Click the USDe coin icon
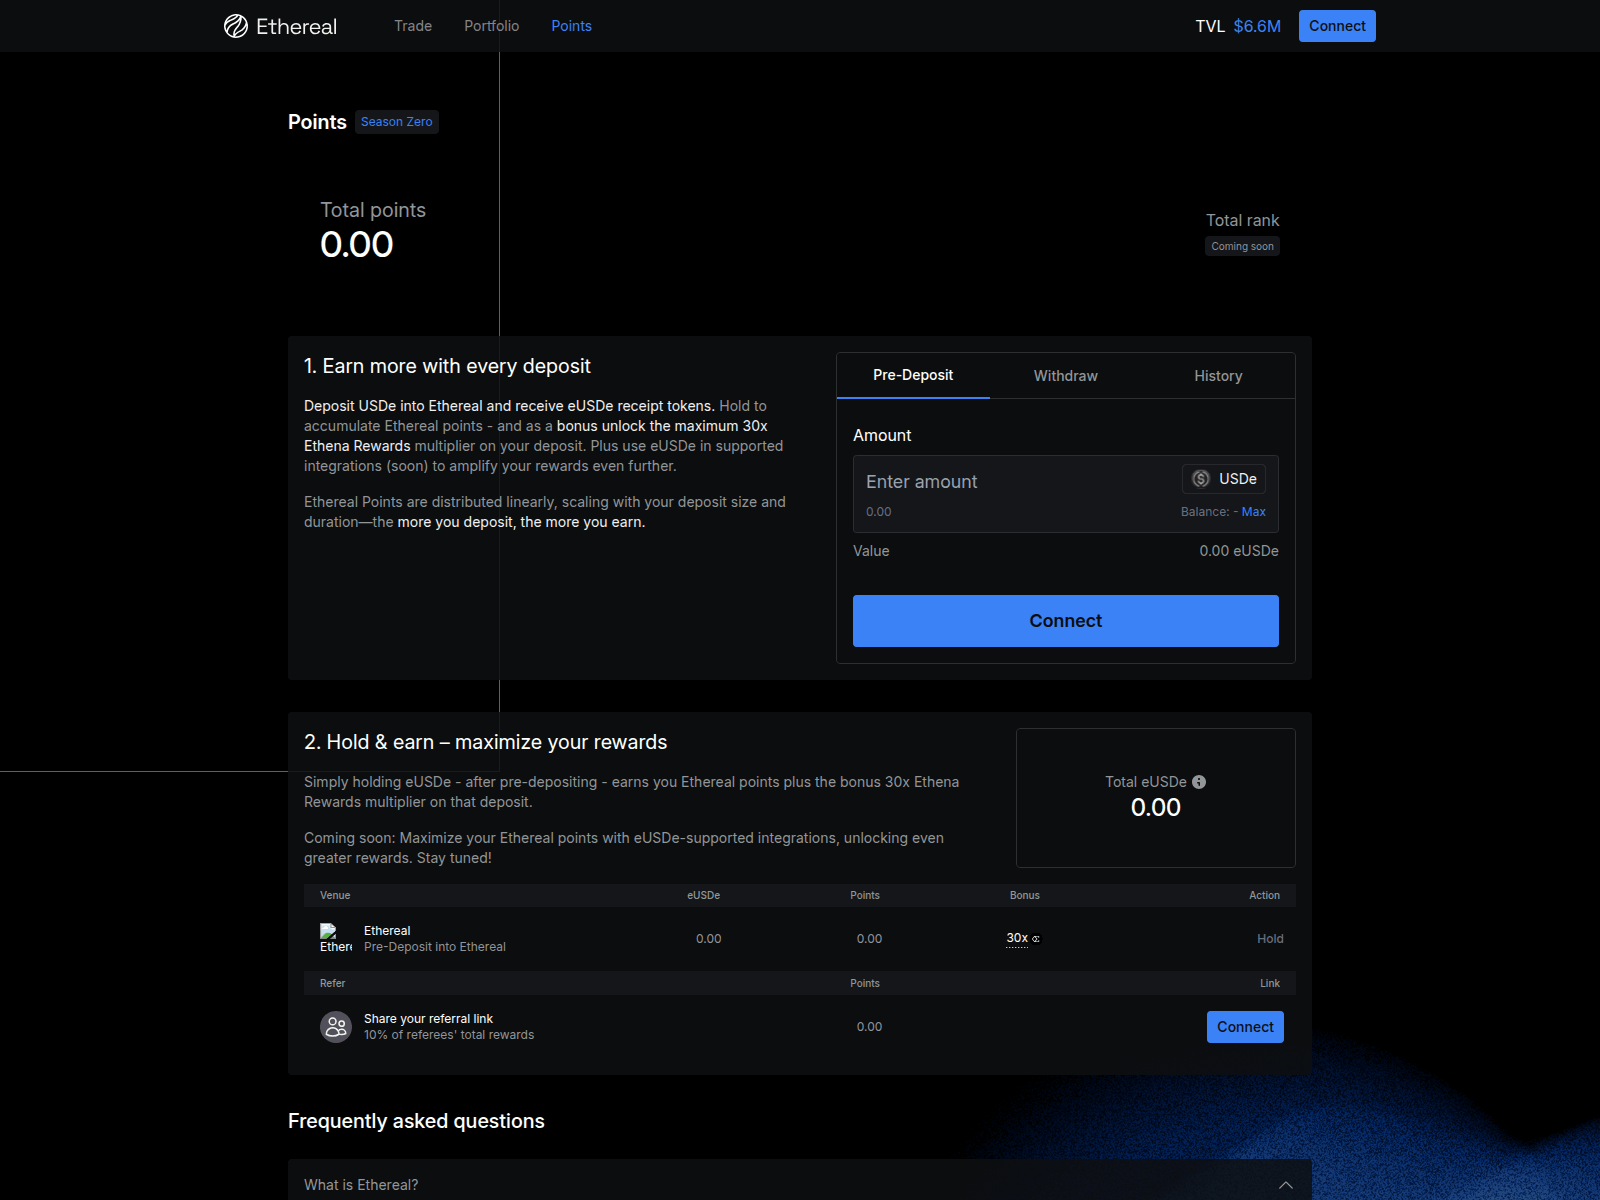Viewport: 1600px width, 1200px height. click(x=1201, y=479)
